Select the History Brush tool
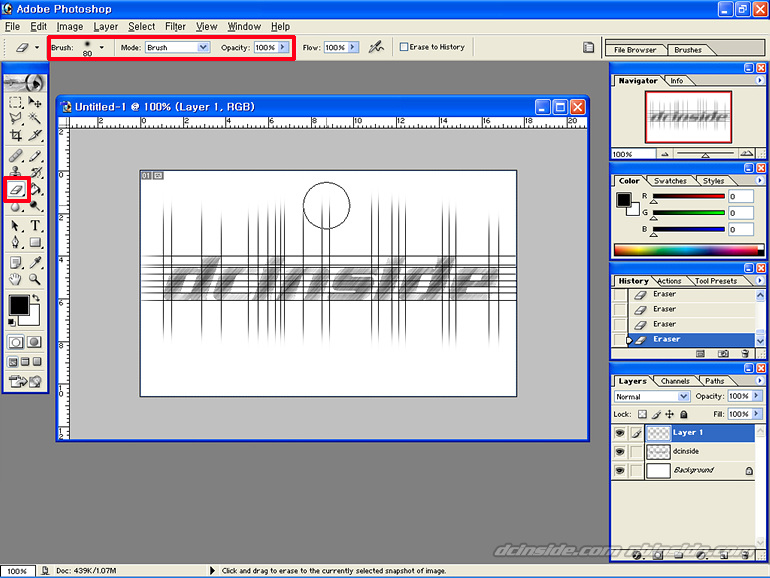This screenshot has height=578, width=770. [35, 172]
